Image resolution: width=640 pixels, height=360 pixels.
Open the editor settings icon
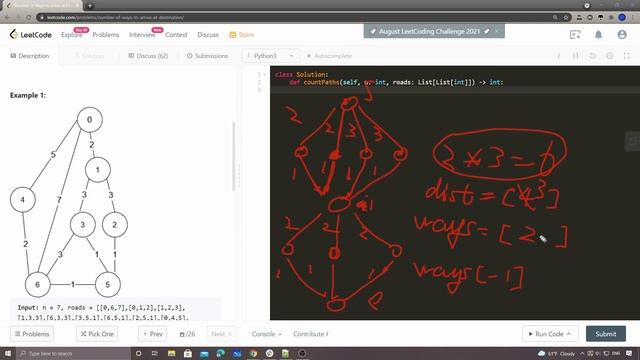610,56
